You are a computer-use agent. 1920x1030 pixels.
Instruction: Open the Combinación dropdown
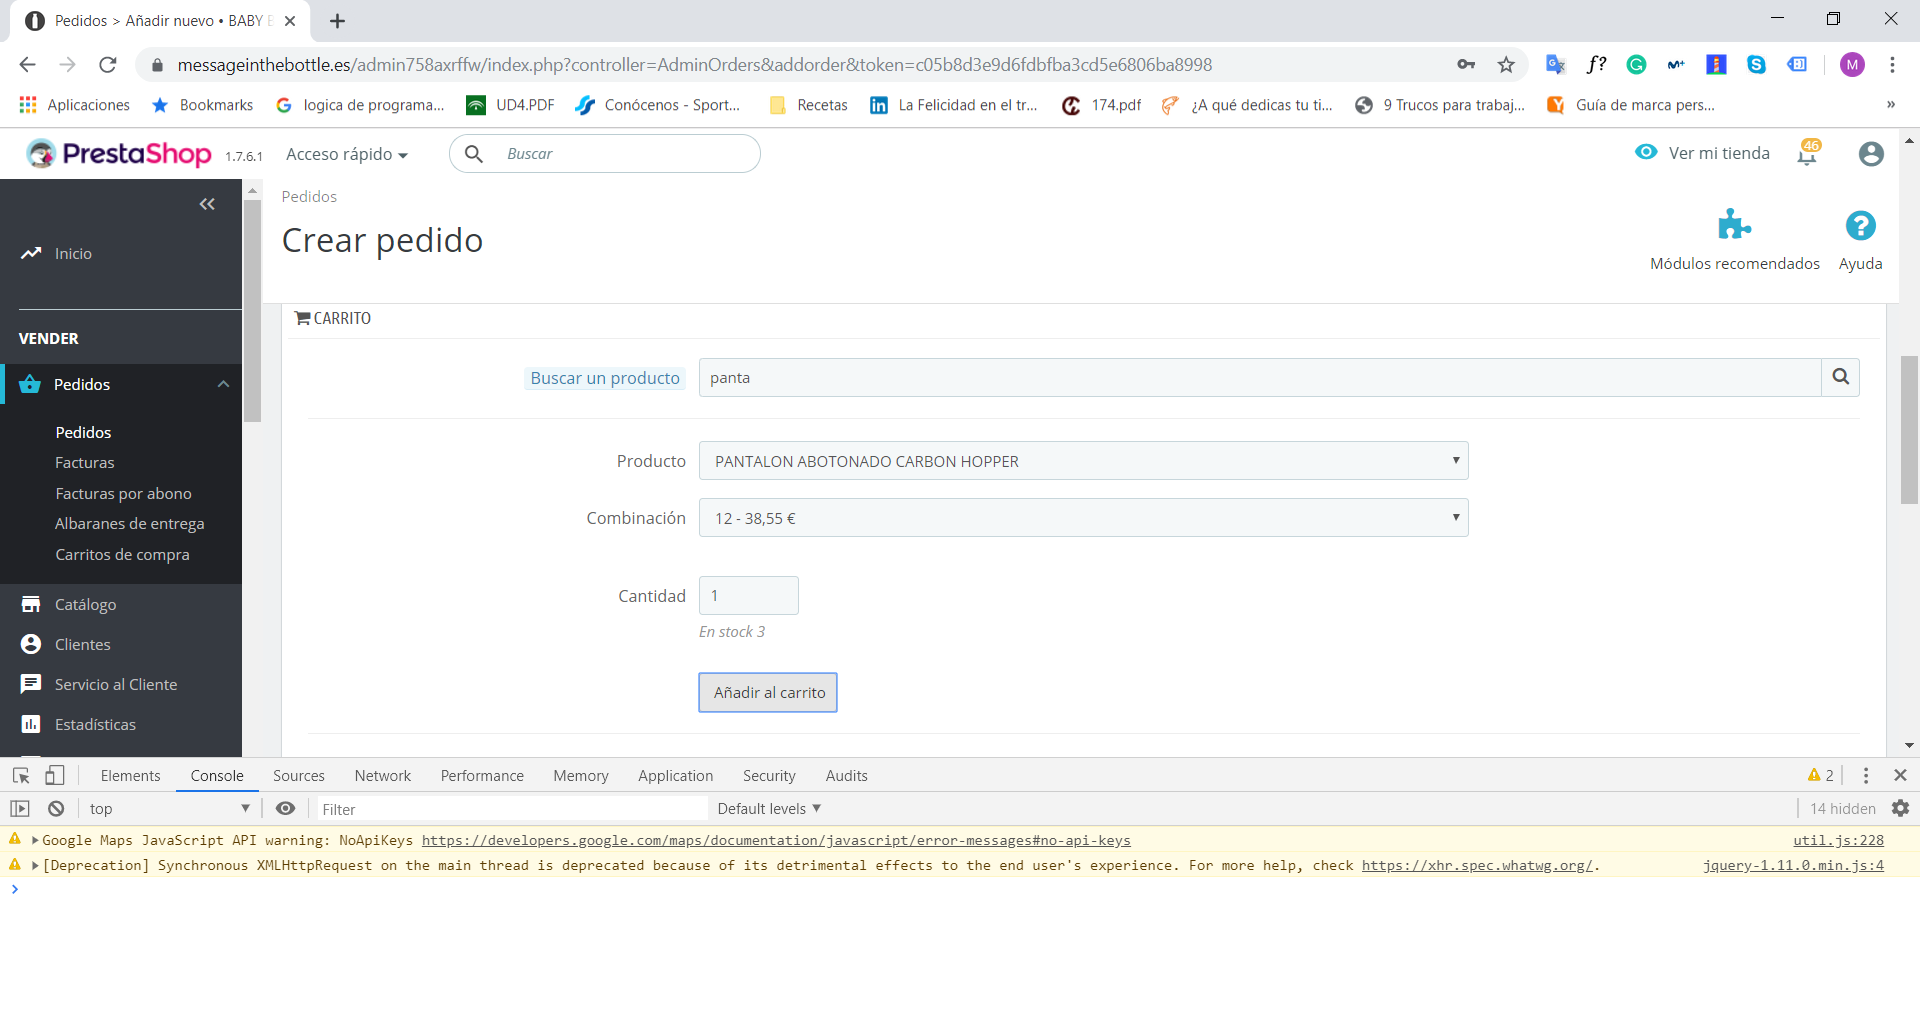[x=1083, y=518]
